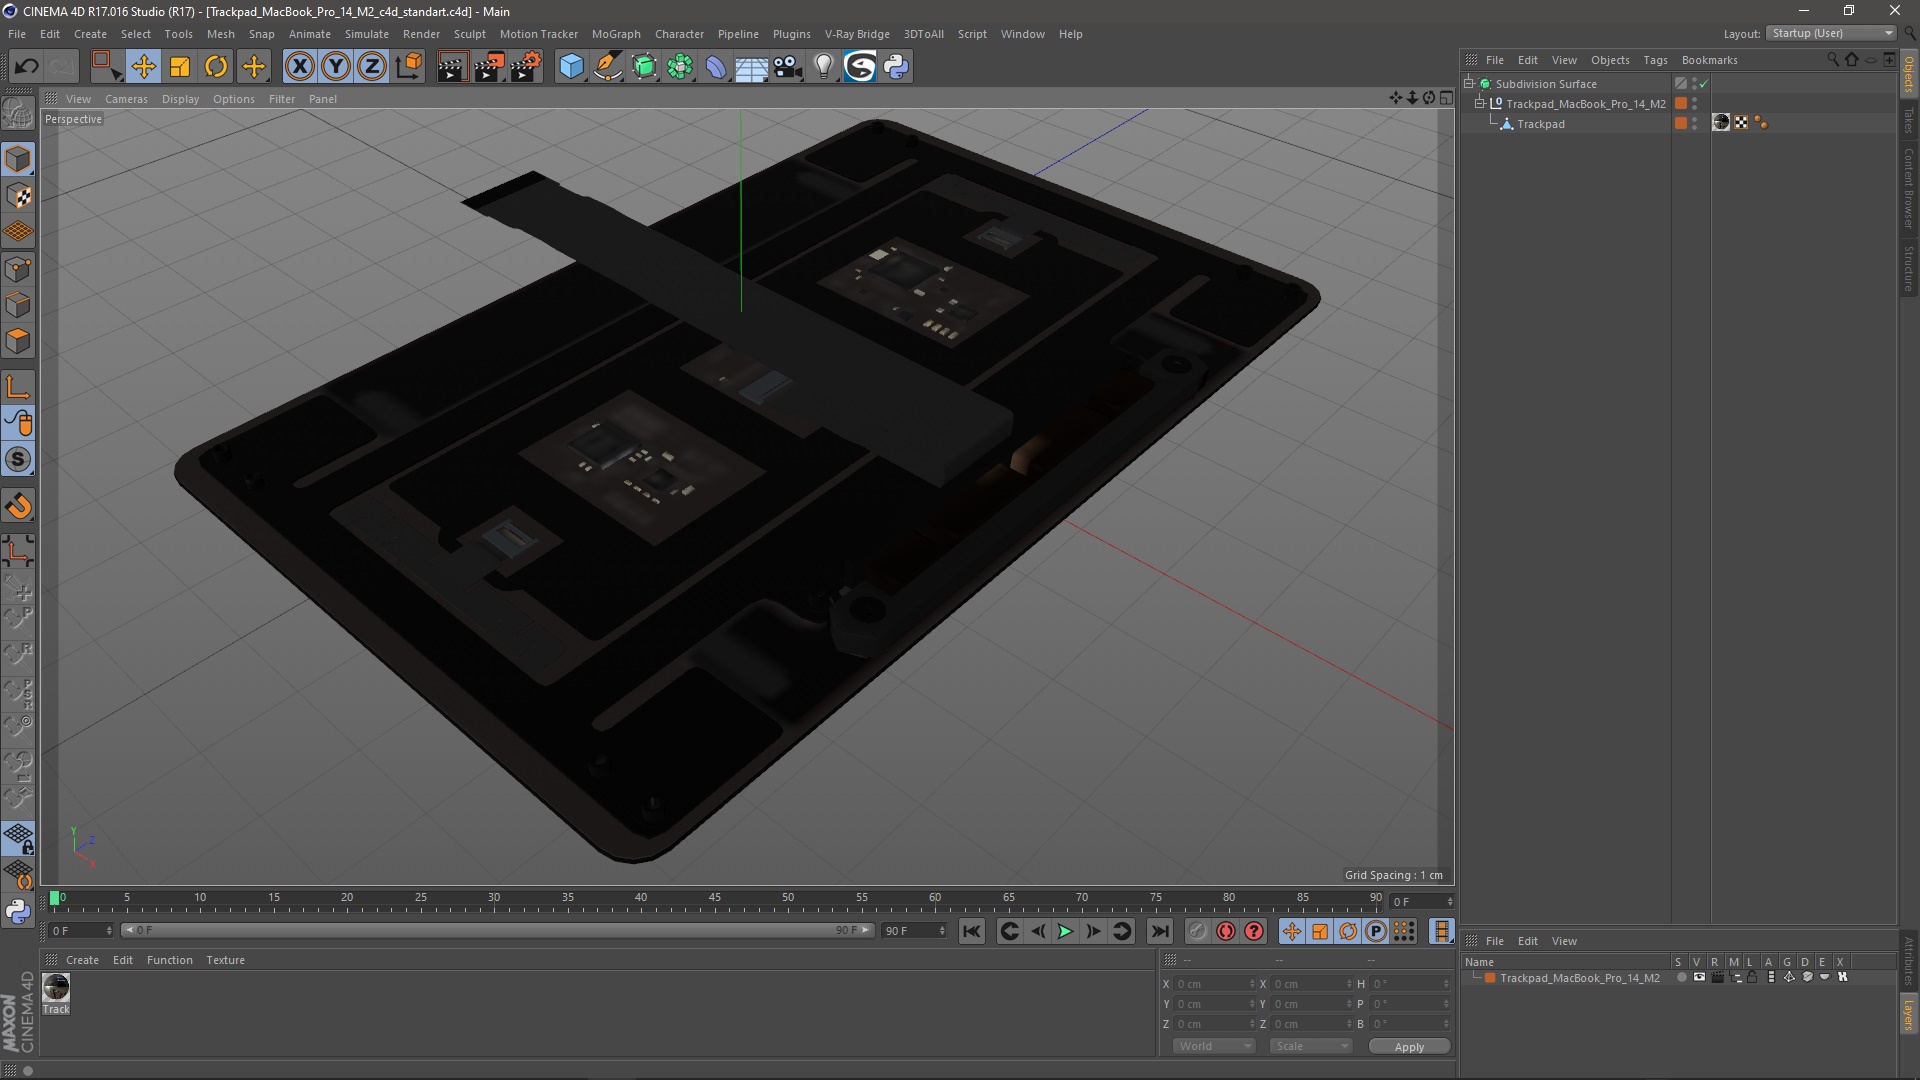
Task: Click the Undo arrow icon
Action: (x=27, y=67)
